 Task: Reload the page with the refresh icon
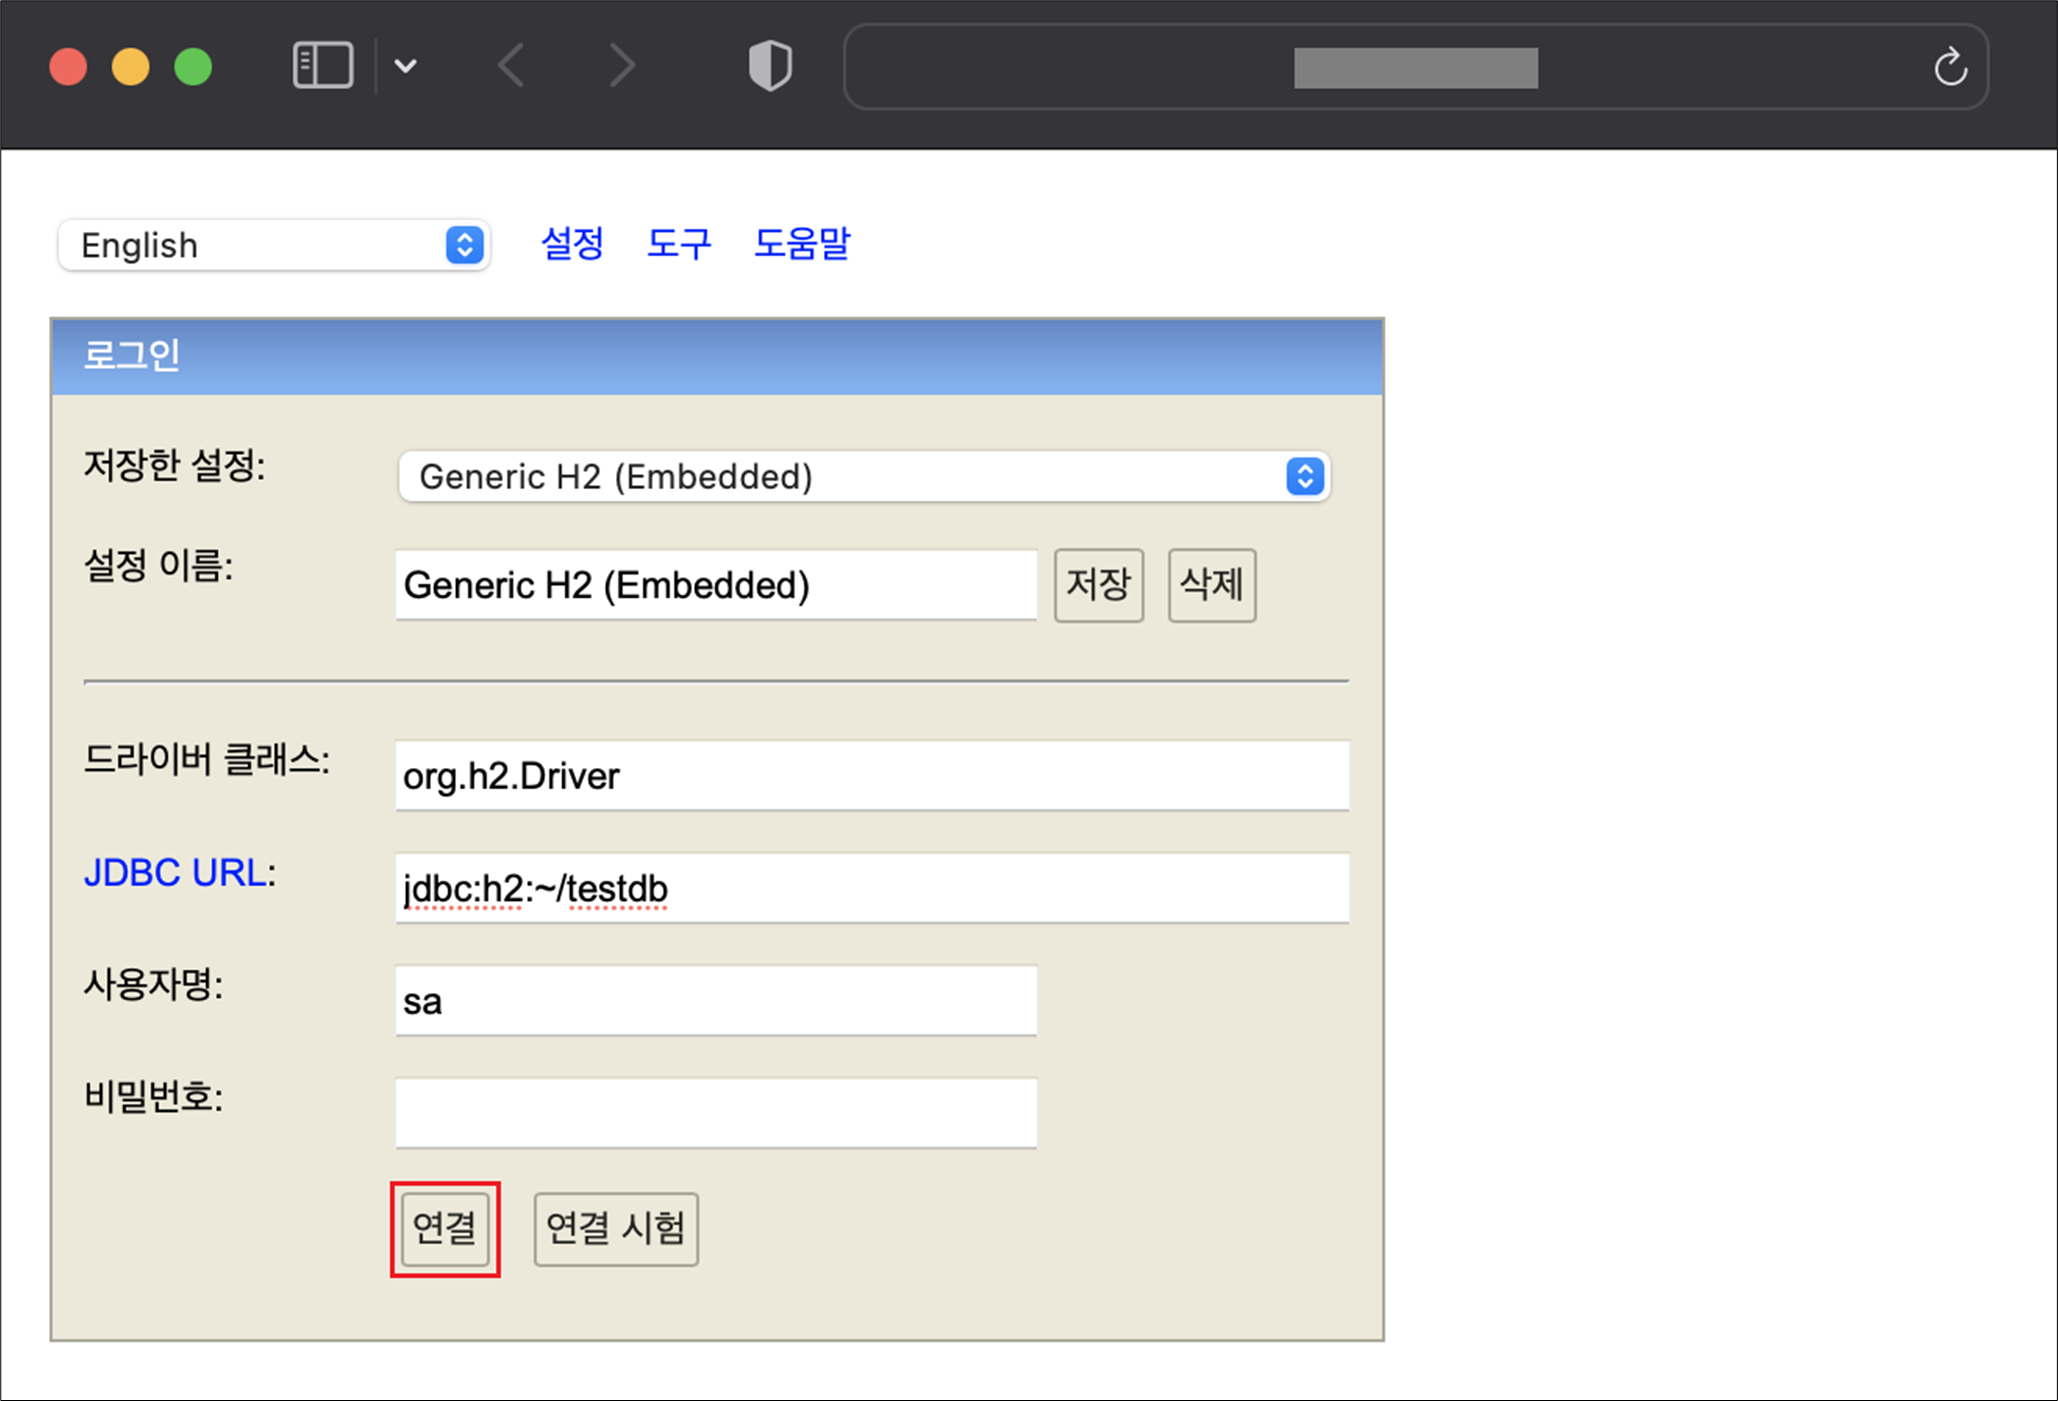pyautogui.click(x=1949, y=67)
